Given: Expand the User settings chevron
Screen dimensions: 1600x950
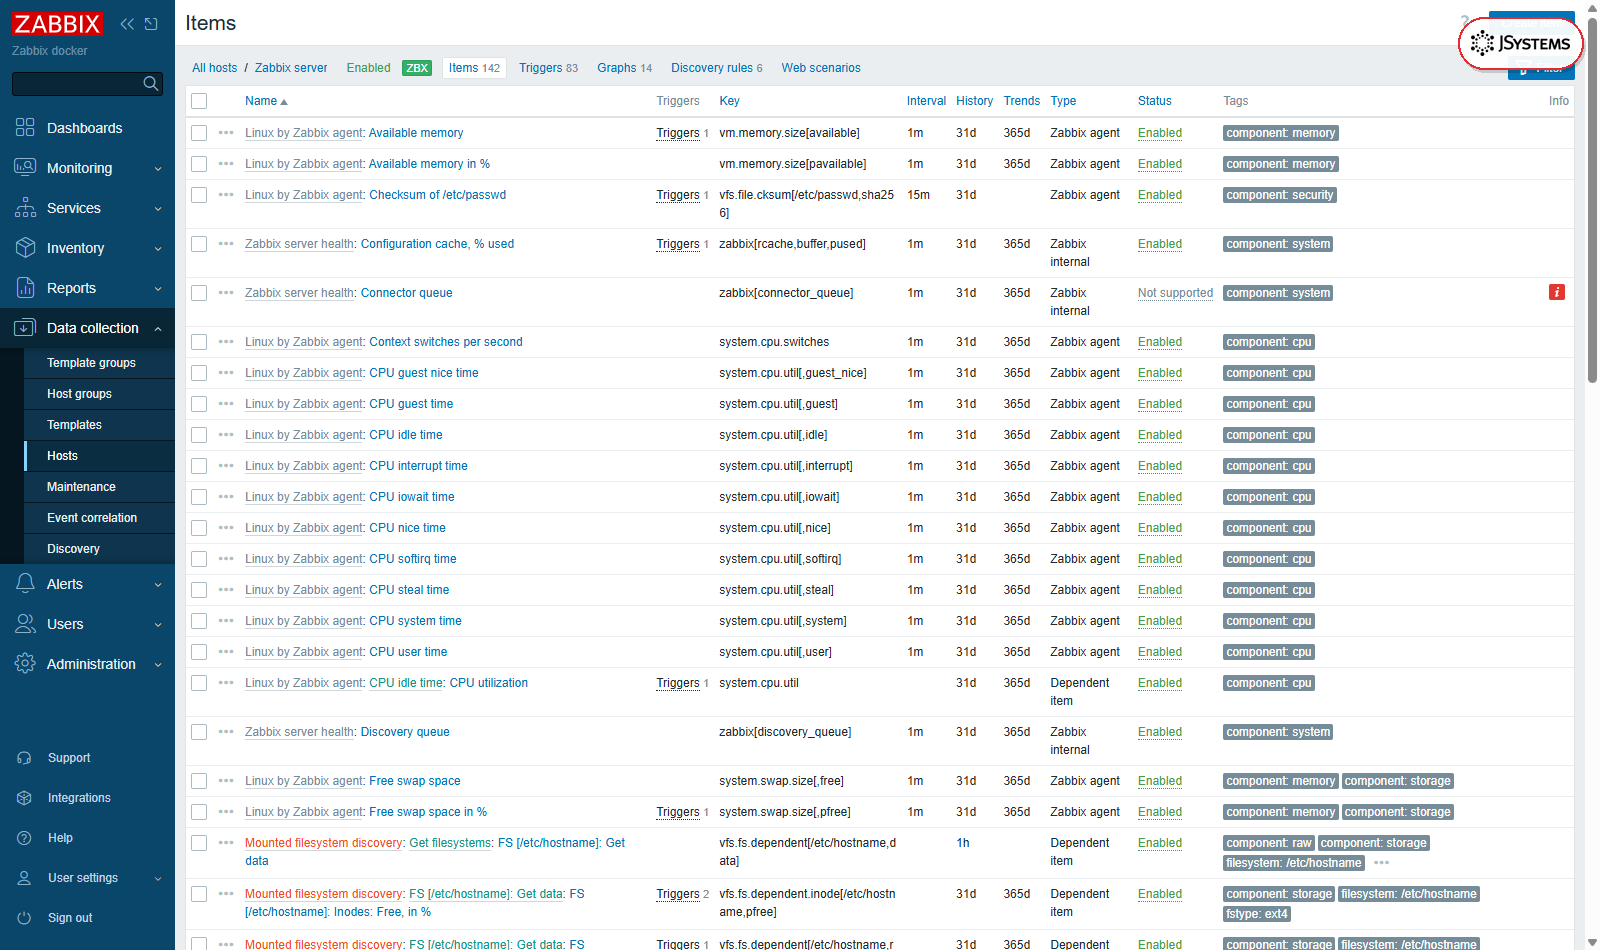Looking at the screenshot, I should pos(158,879).
